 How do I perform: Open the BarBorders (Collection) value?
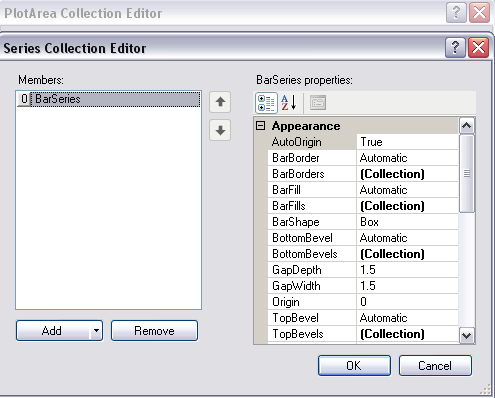[x=408, y=174]
